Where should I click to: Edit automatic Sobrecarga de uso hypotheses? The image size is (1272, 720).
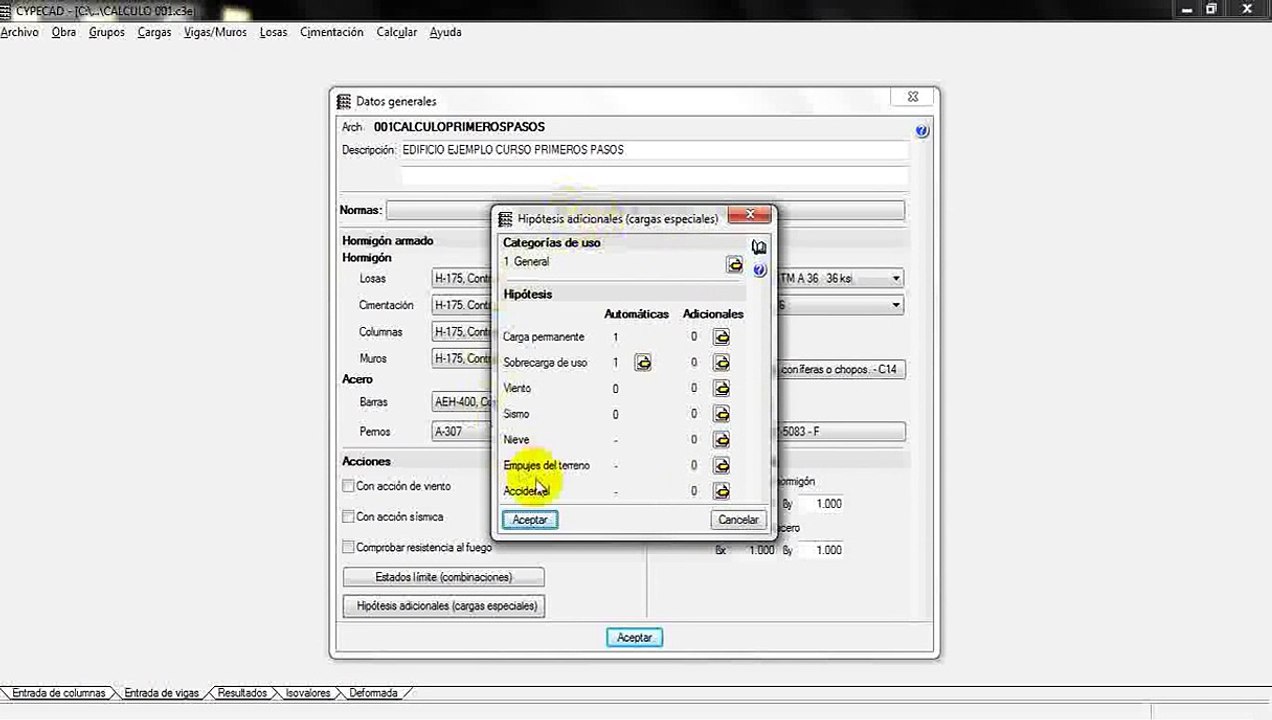[643, 363]
